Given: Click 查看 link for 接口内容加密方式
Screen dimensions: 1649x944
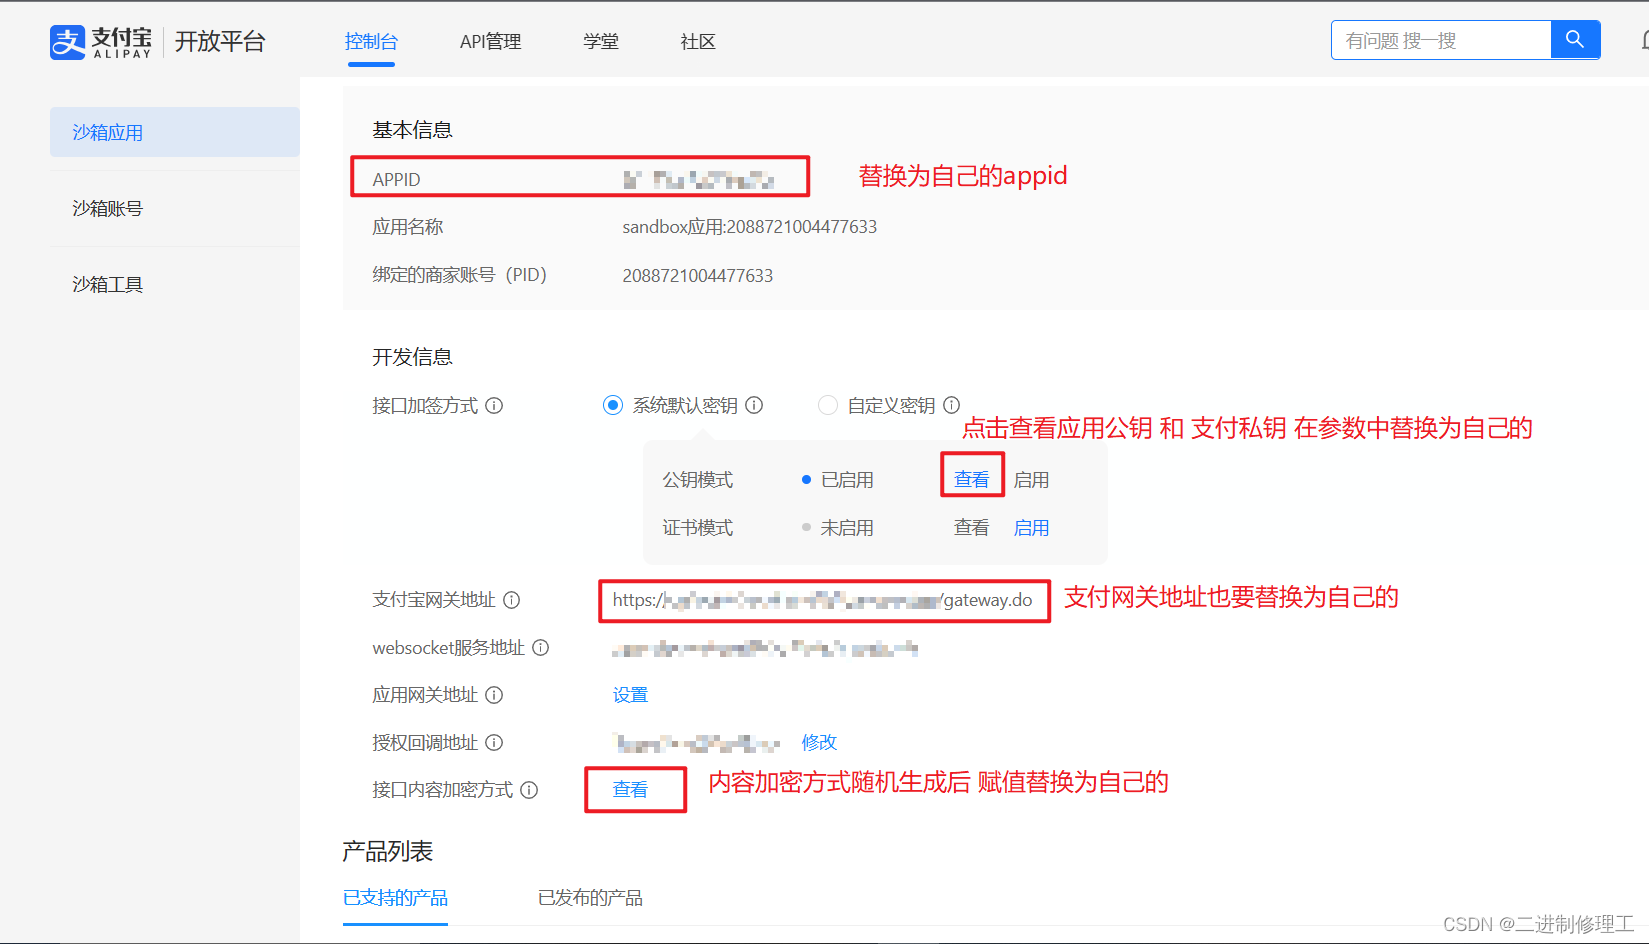Looking at the screenshot, I should [630, 790].
